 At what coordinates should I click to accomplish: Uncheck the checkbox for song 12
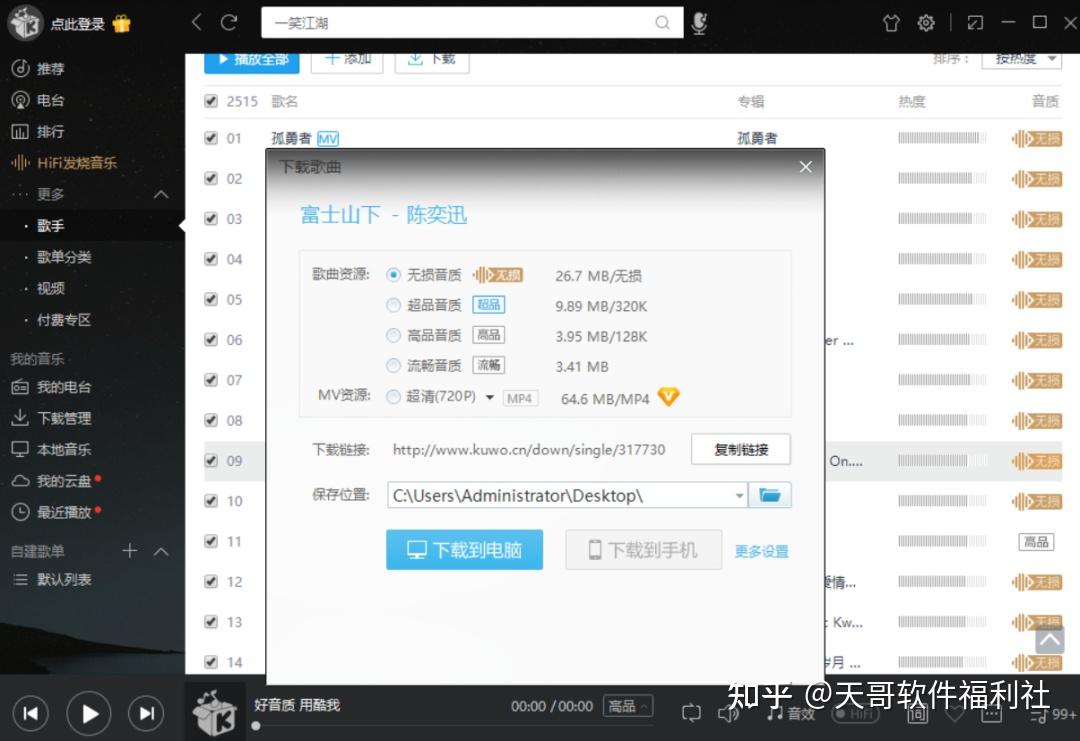pyautogui.click(x=211, y=581)
